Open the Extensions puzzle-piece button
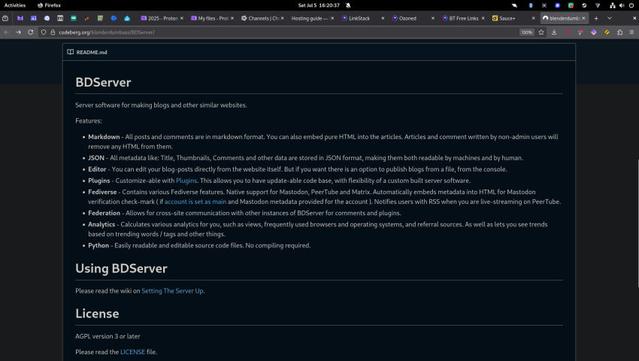639x361 pixels. 620,32
